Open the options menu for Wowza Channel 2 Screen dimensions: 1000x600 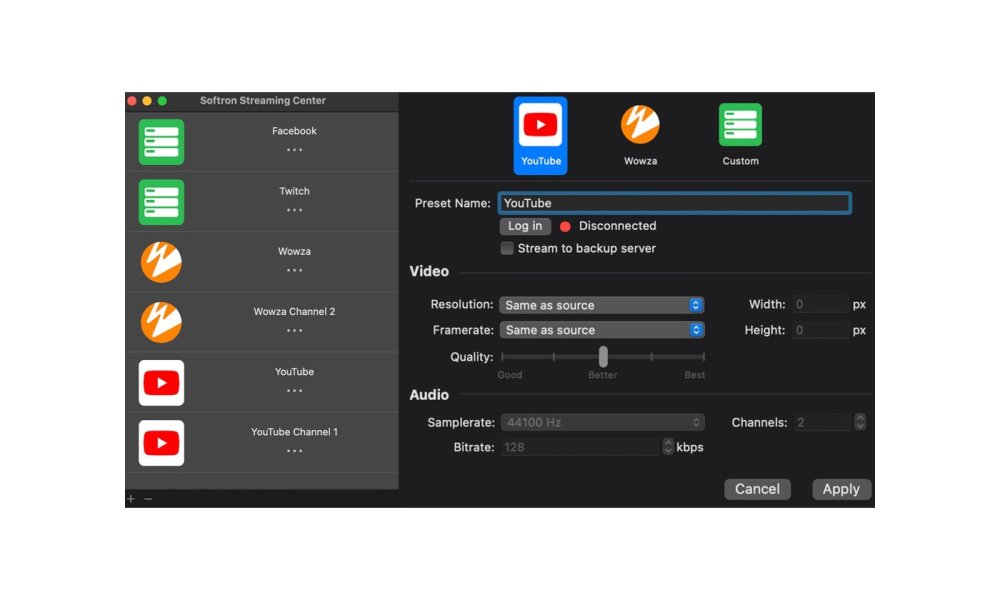coord(294,332)
